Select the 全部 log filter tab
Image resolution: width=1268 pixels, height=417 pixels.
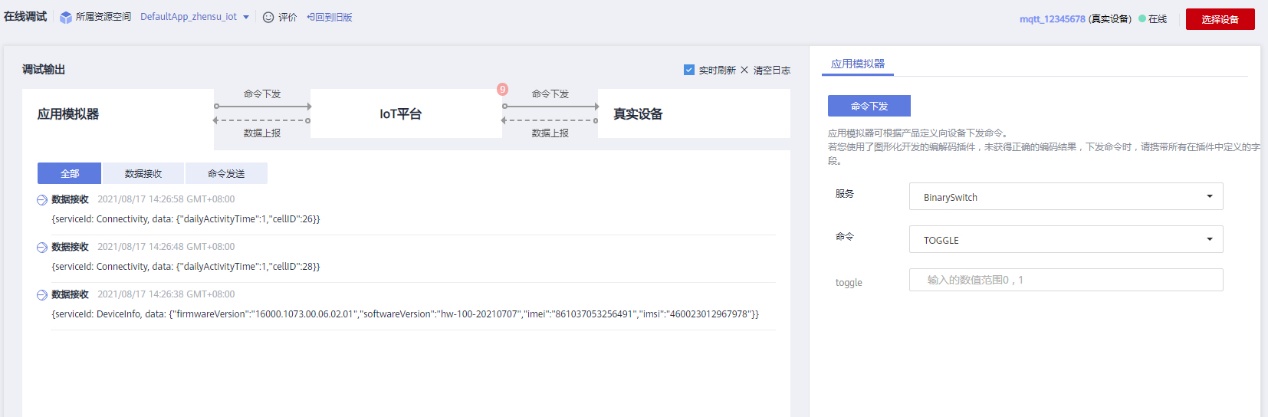pos(69,173)
